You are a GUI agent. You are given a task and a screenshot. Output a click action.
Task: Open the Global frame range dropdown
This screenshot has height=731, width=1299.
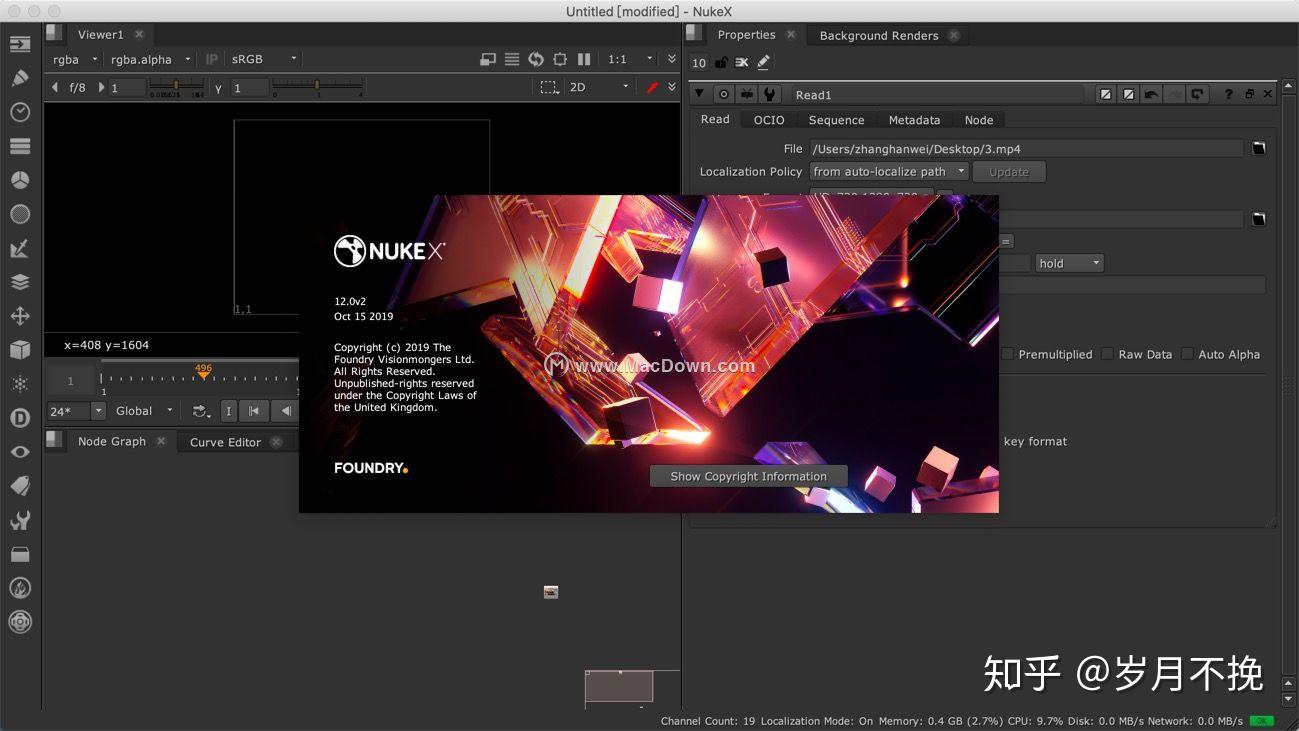(144, 411)
